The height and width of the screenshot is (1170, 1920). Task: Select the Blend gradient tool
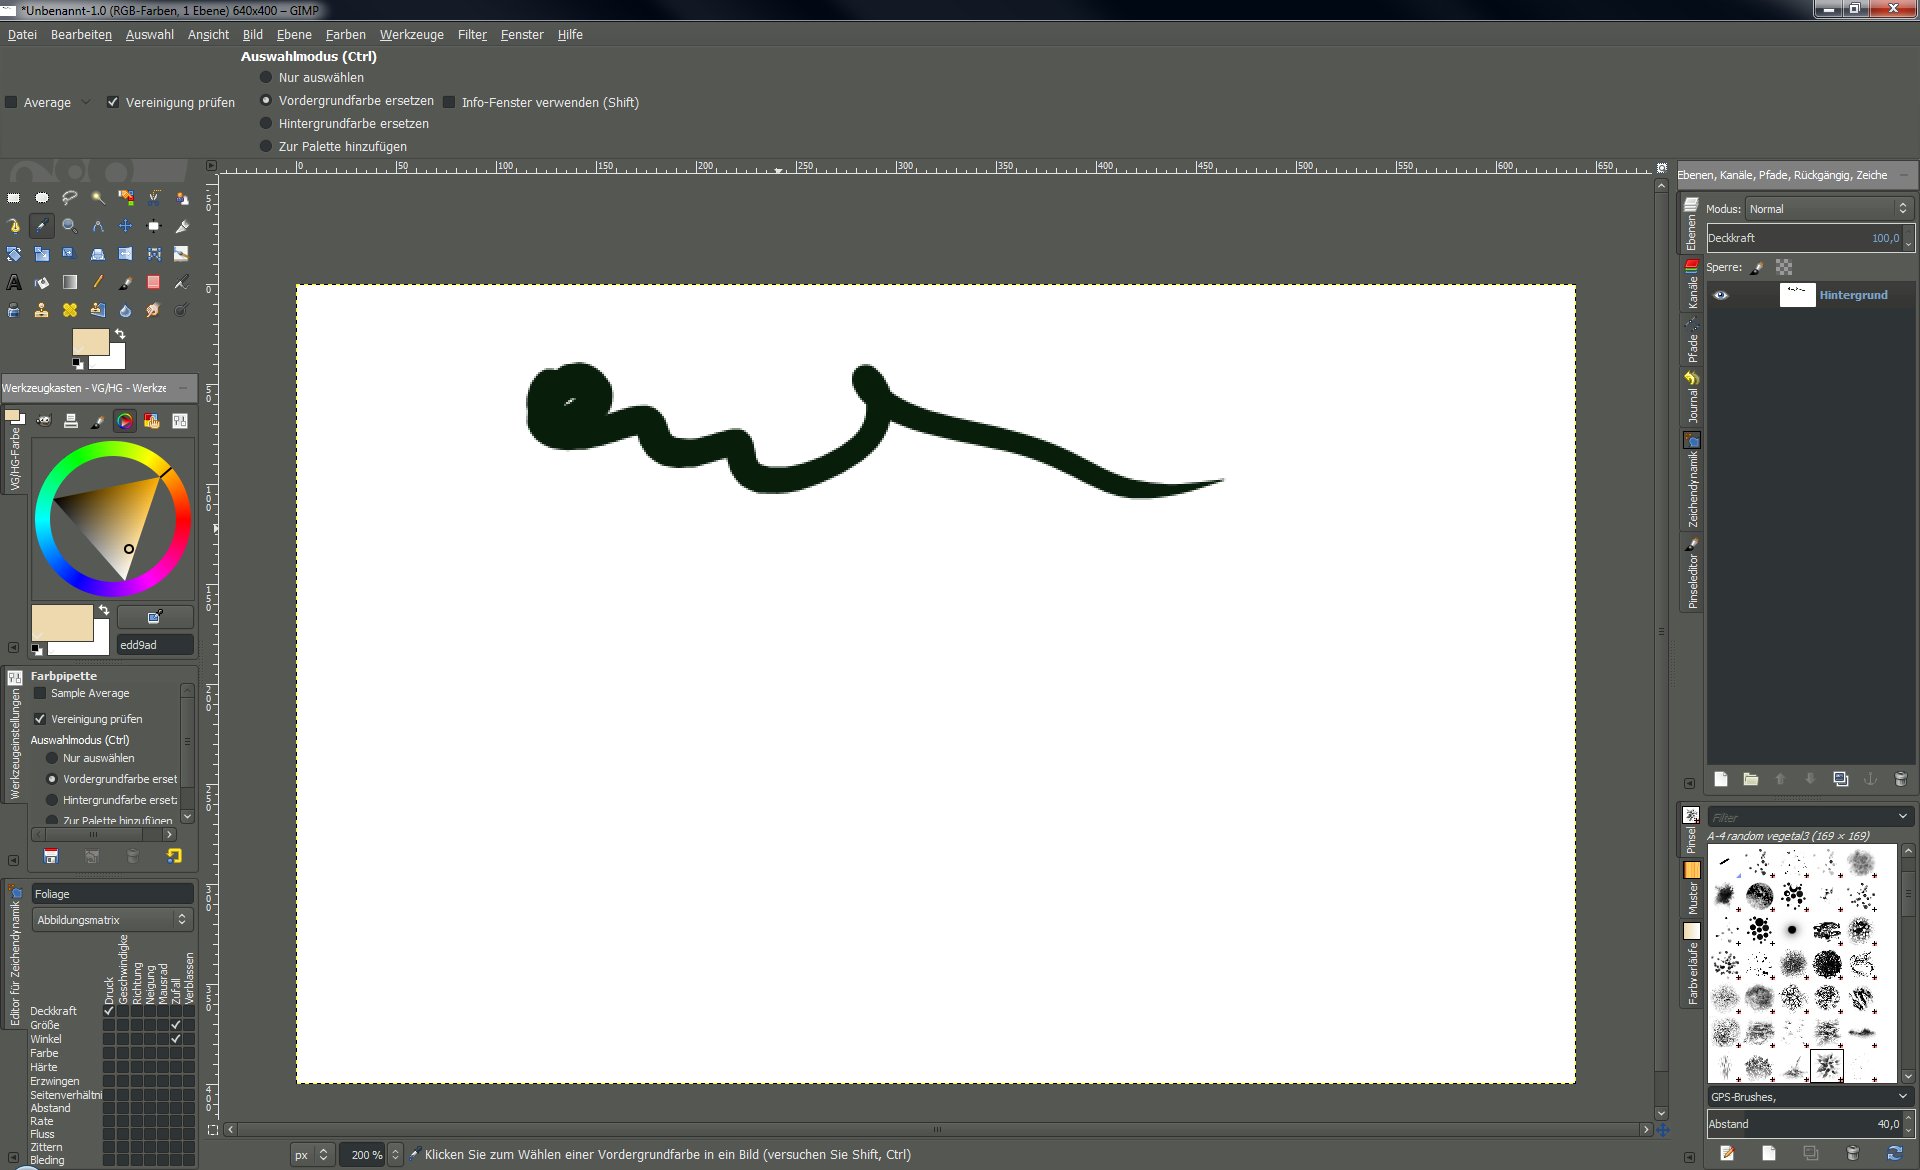pyautogui.click(x=70, y=282)
